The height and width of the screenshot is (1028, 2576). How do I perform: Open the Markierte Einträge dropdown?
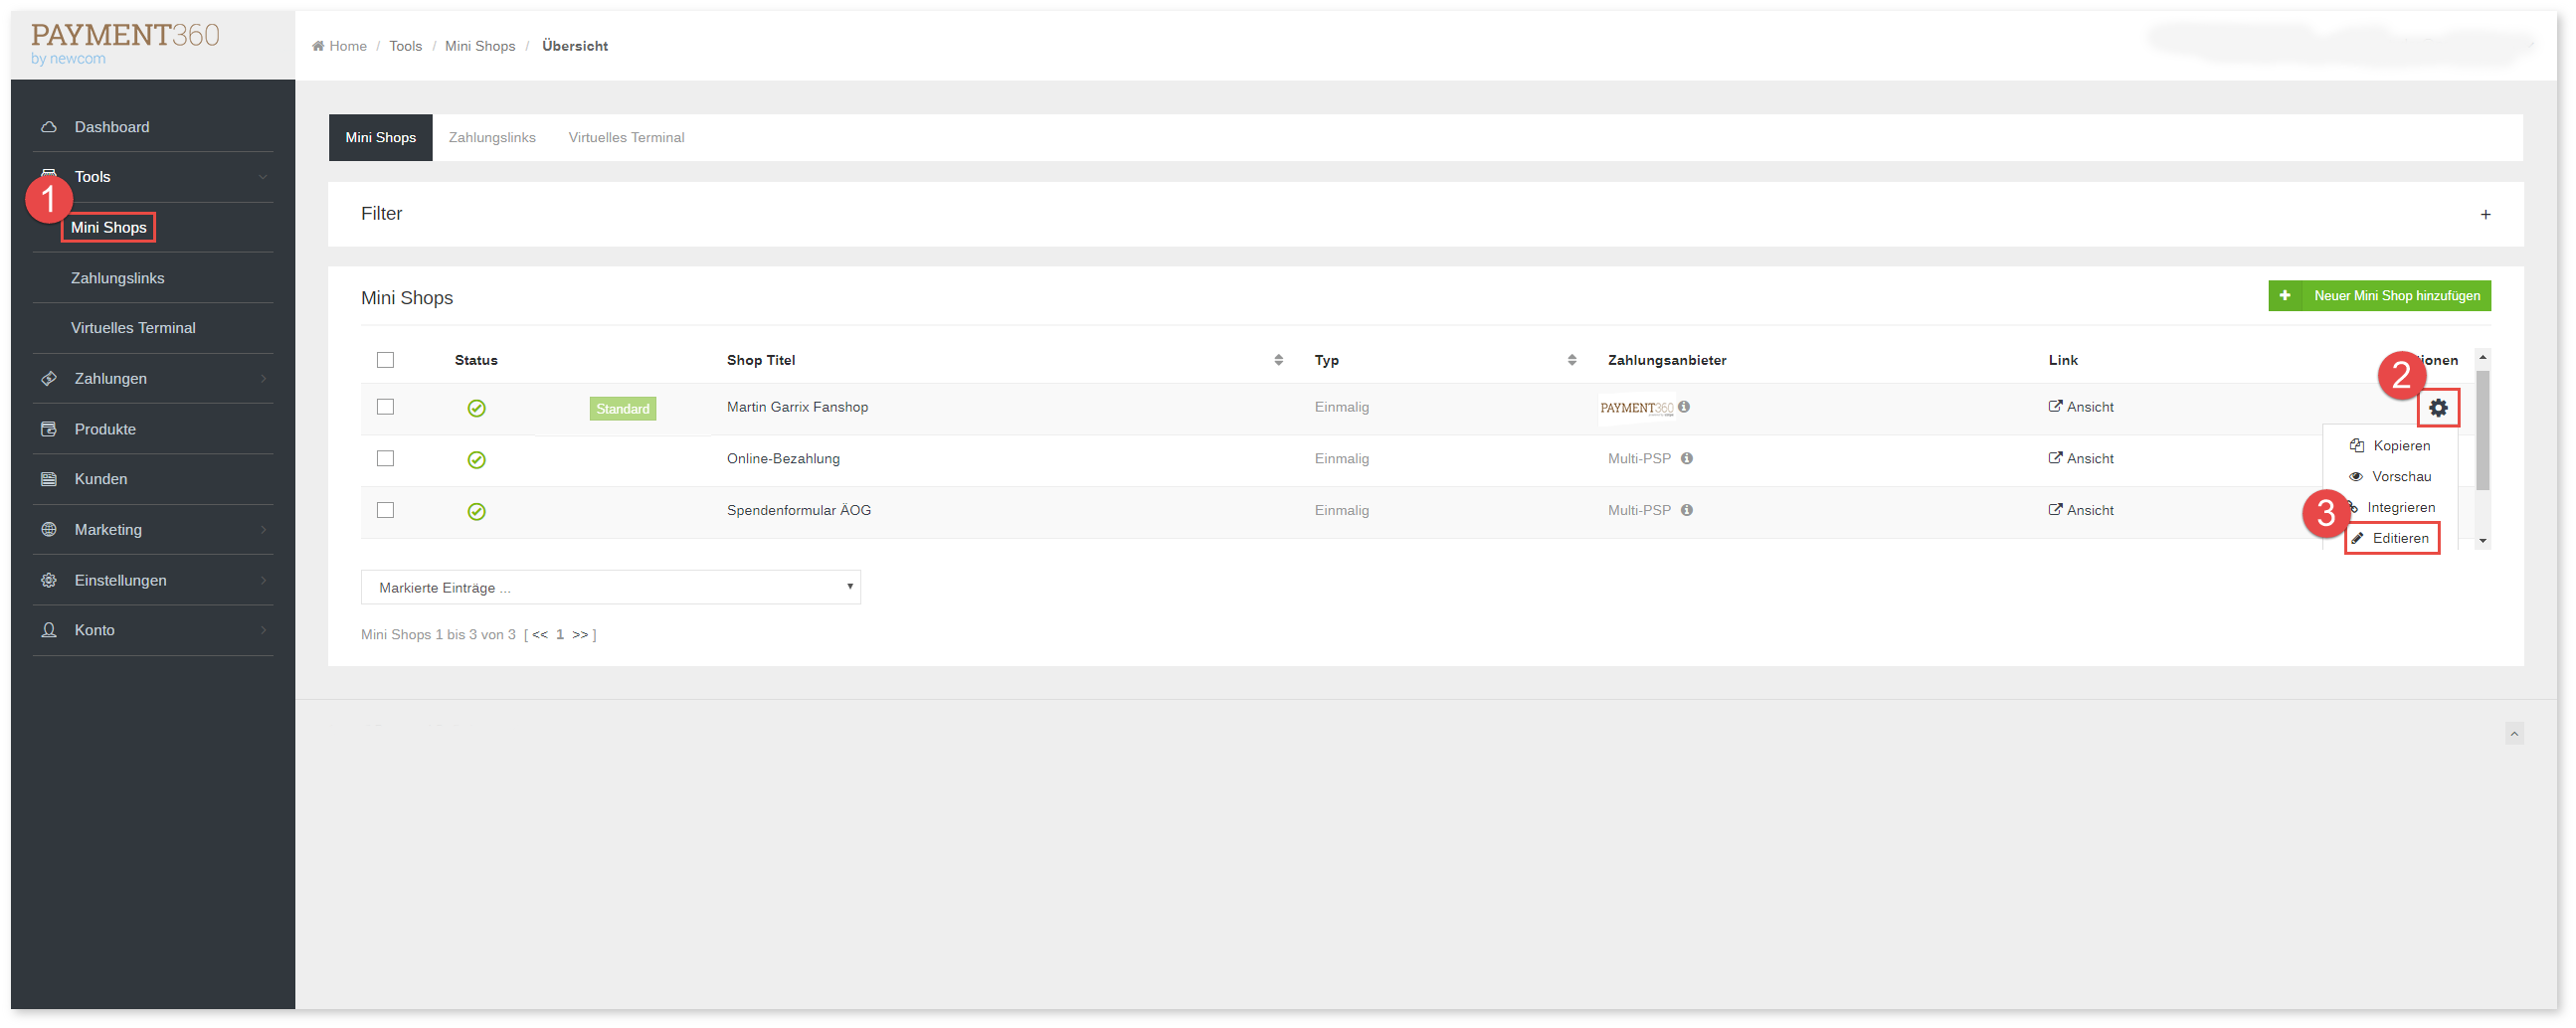[610, 588]
